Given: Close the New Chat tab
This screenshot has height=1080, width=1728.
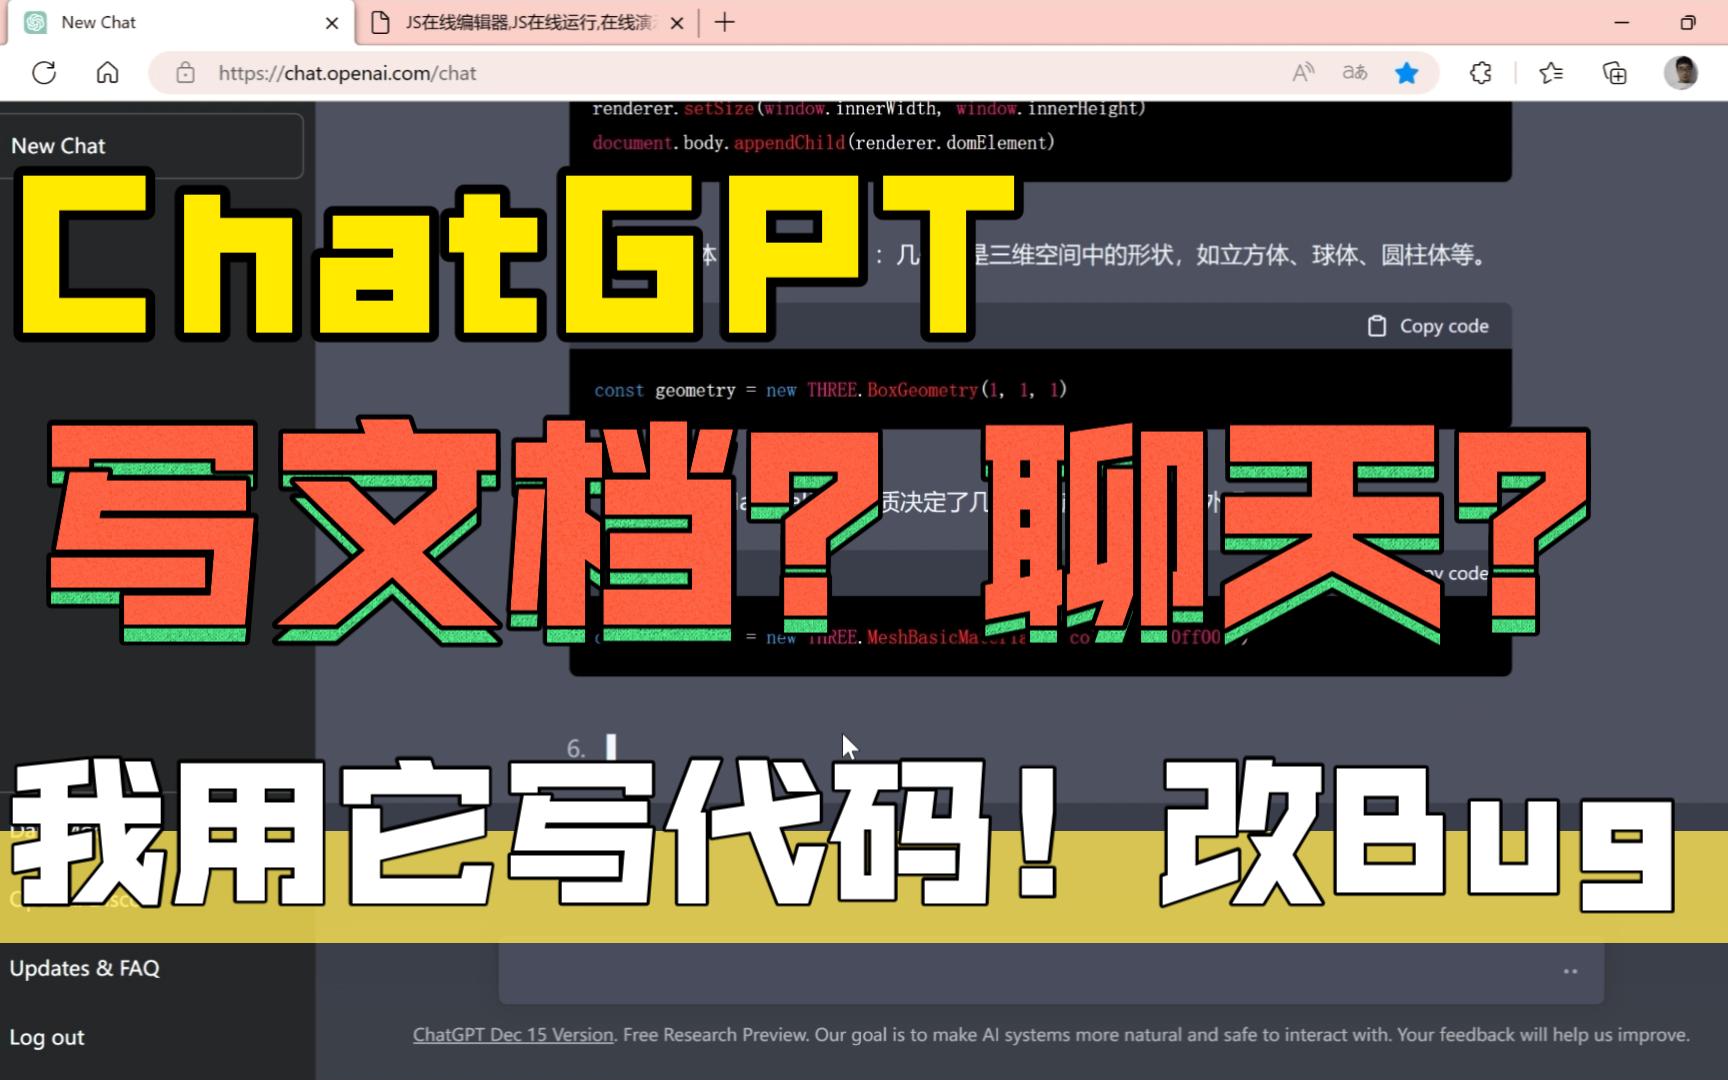Looking at the screenshot, I should click(x=332, y=23).
